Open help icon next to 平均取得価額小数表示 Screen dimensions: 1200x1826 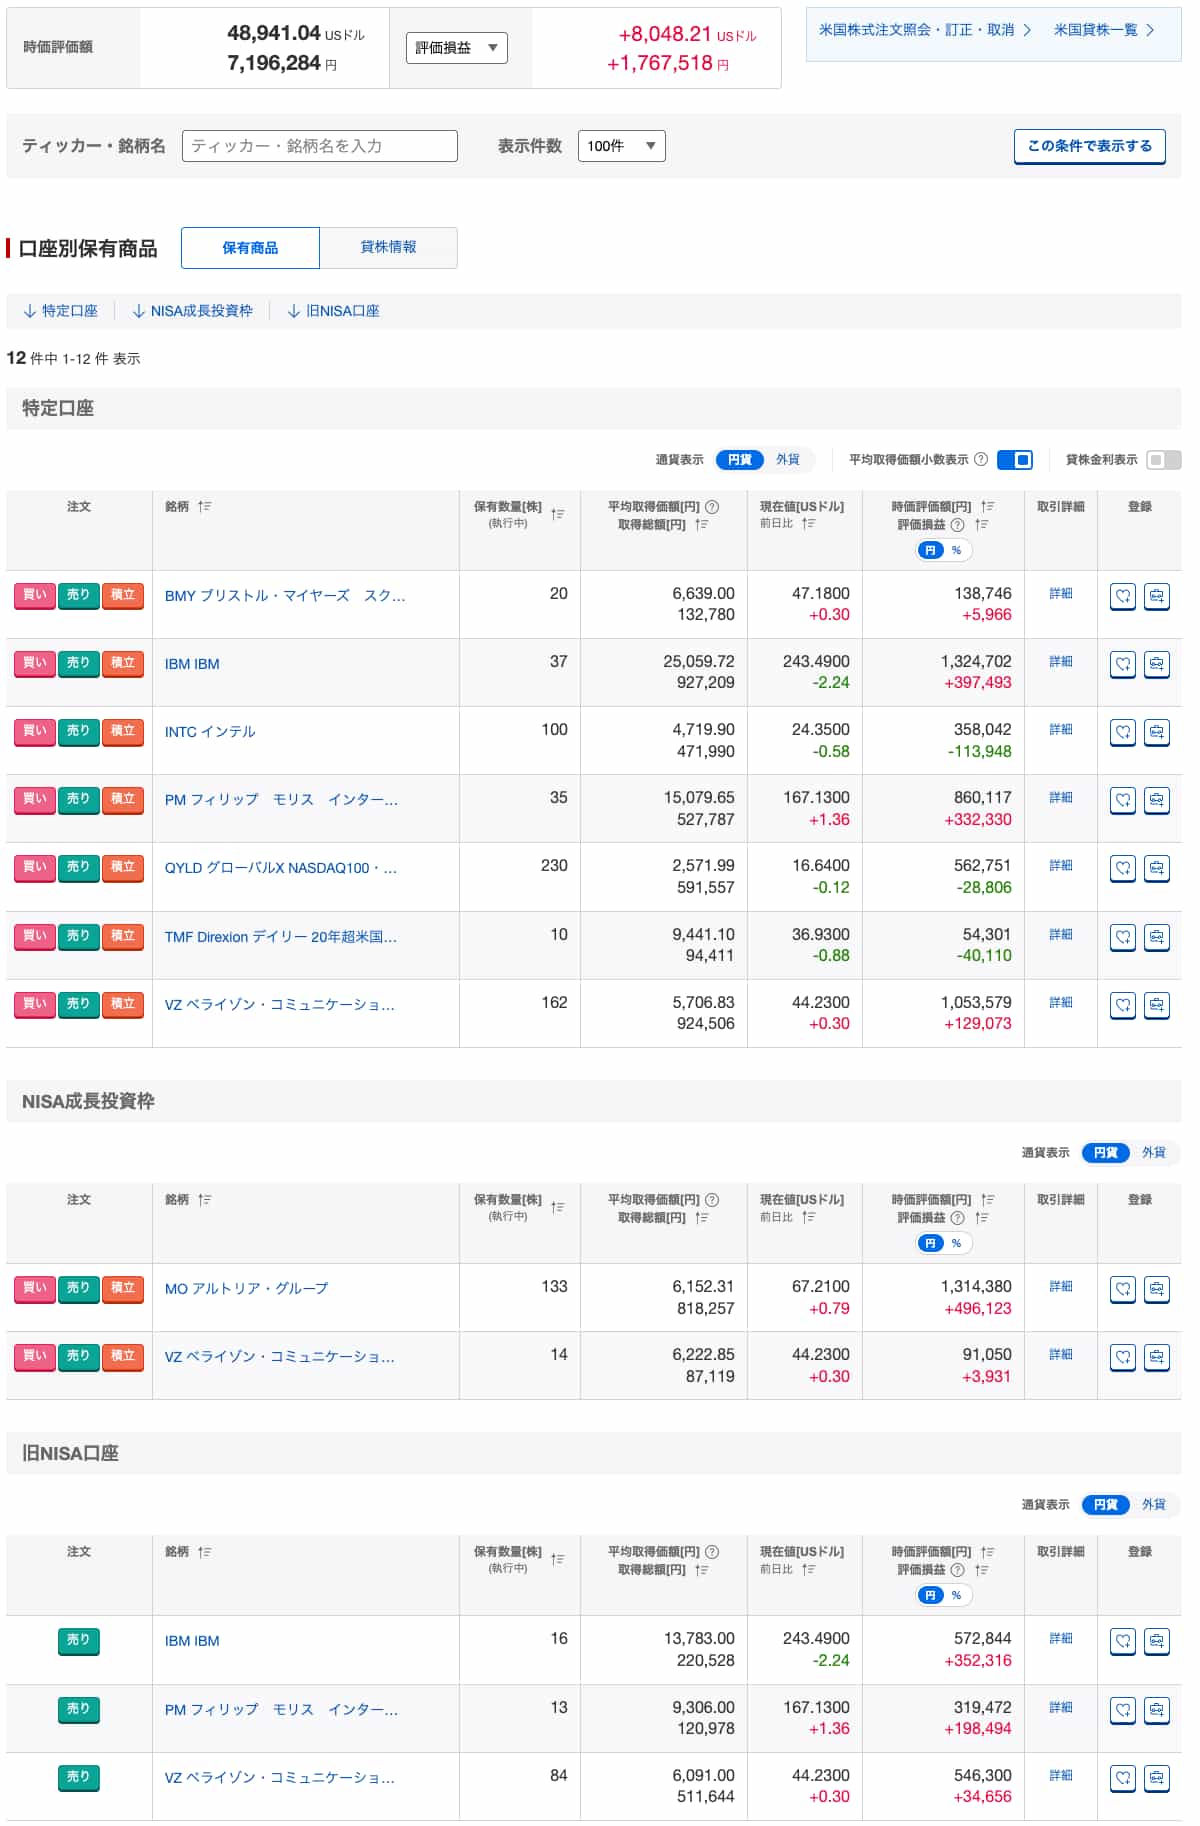tap(981, 460)
